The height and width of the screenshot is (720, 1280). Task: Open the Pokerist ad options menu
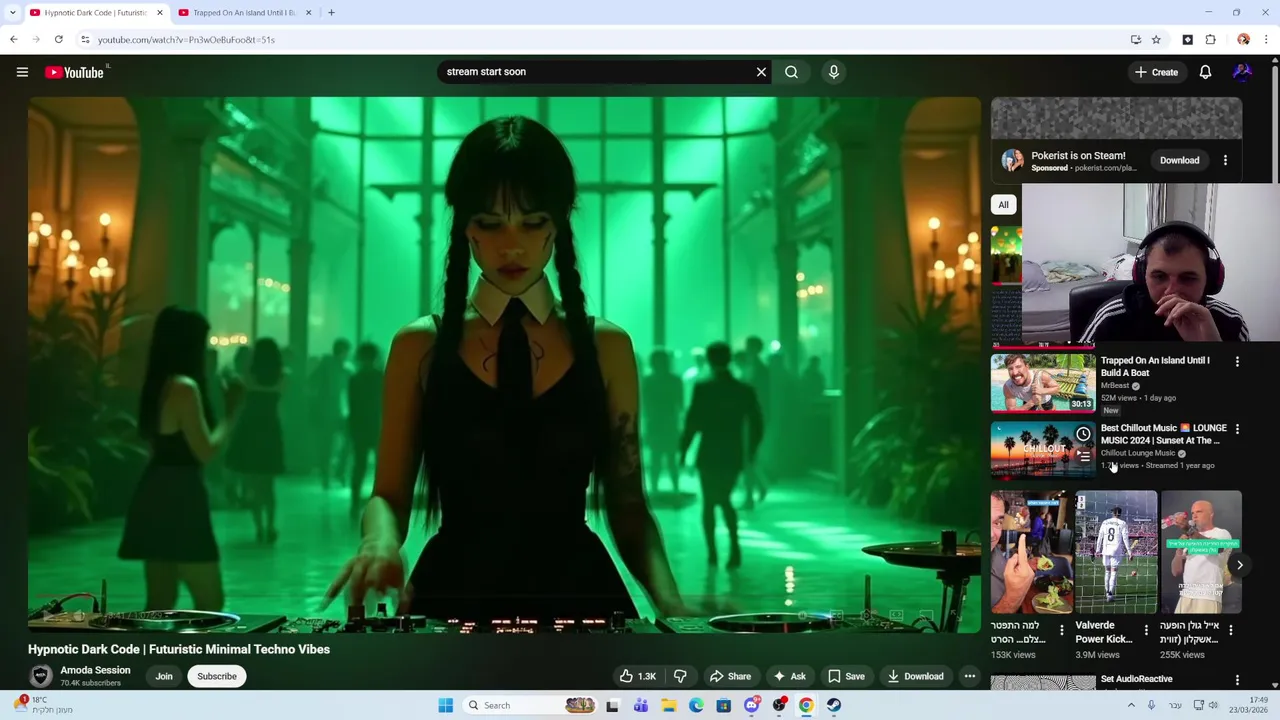pyautogui.click(x=1225, y=160)
